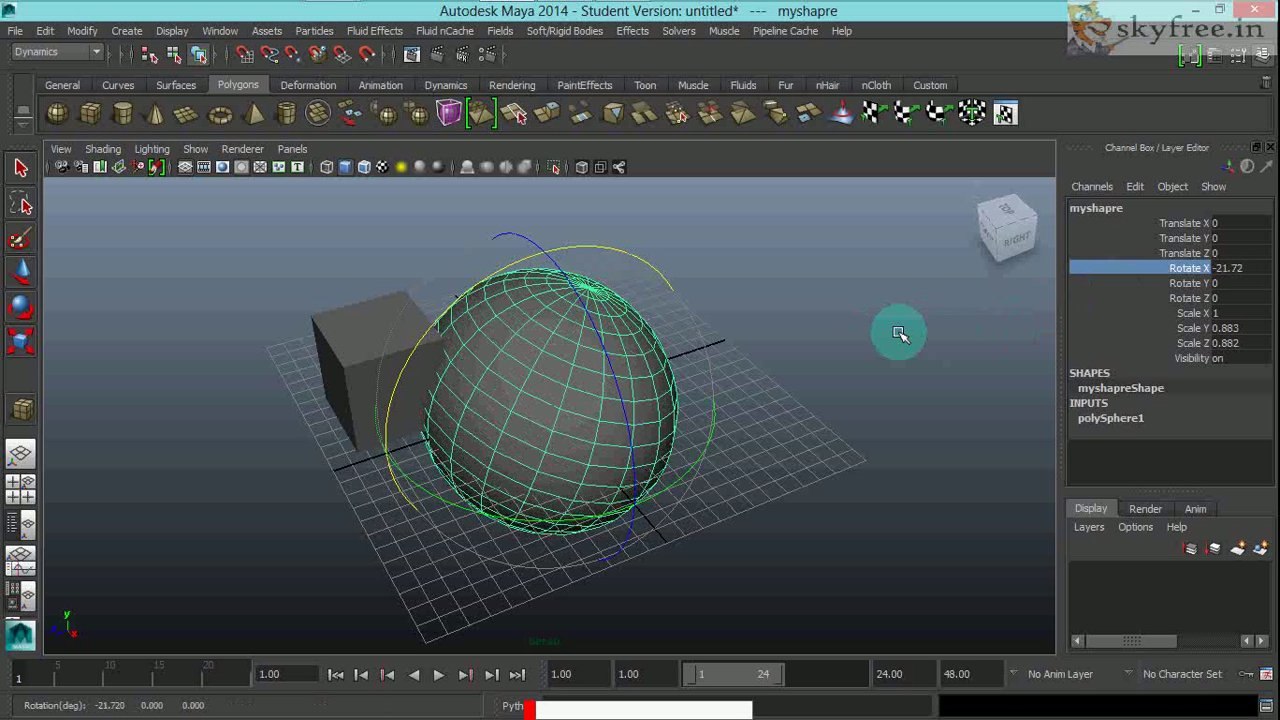Move selected layer up in list
Viewport: 1280px width, 720px height.
point(1190,549)
